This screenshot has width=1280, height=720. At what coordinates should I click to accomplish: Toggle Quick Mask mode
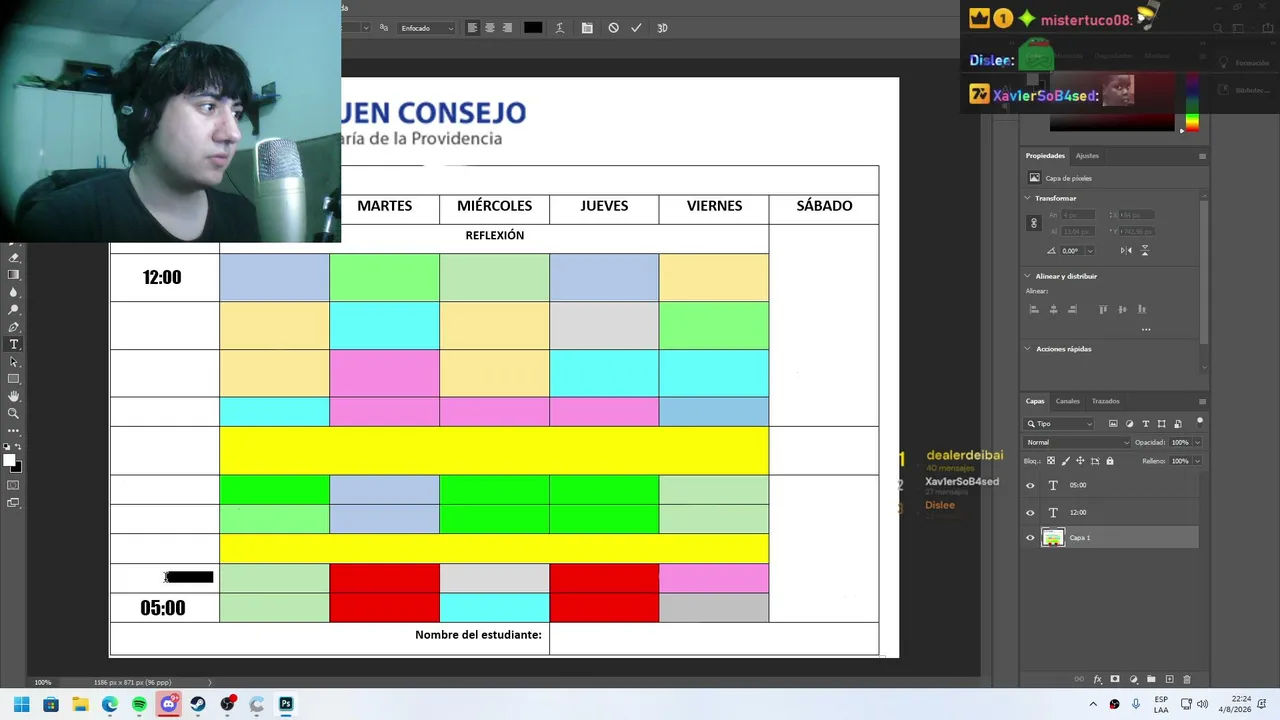14,485
